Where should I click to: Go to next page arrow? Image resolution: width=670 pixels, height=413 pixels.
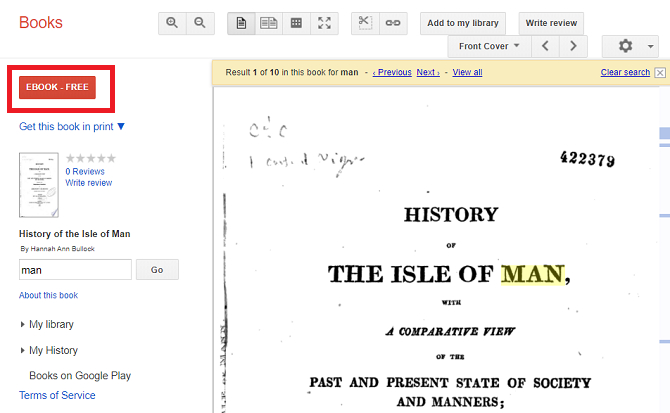click(x=573, y=46)
